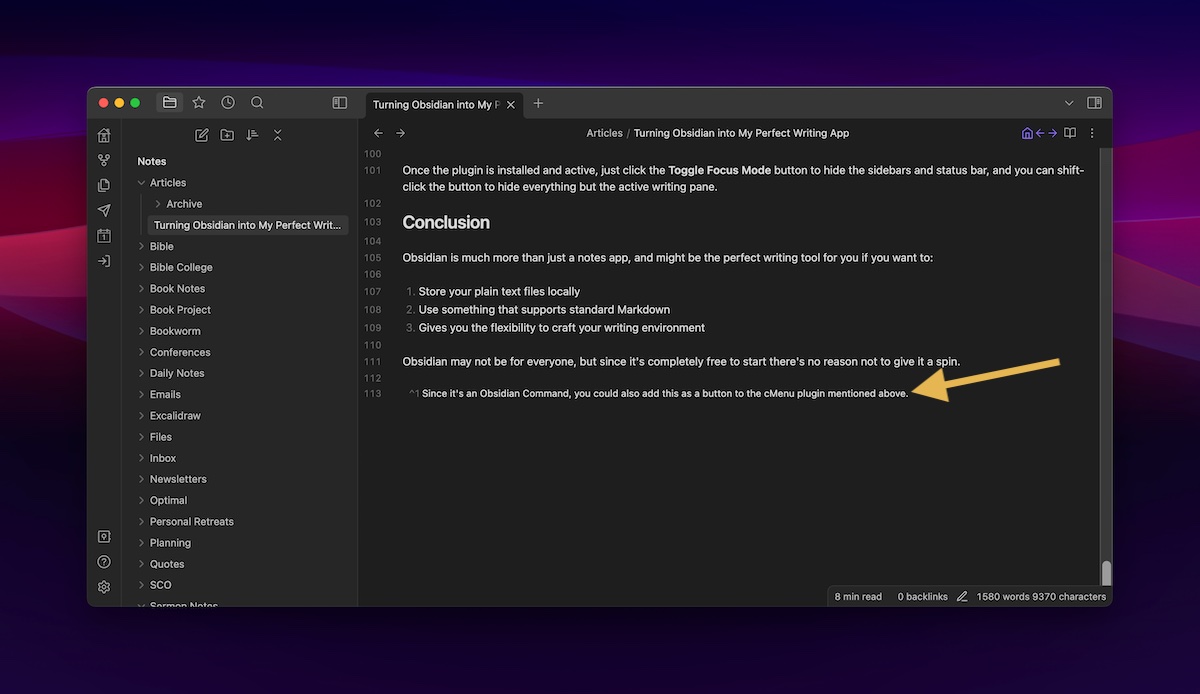This screenshot has height=694, width=1200.
Task: Select the Turning Obsidian into My P tab
Action: point(435,104)
